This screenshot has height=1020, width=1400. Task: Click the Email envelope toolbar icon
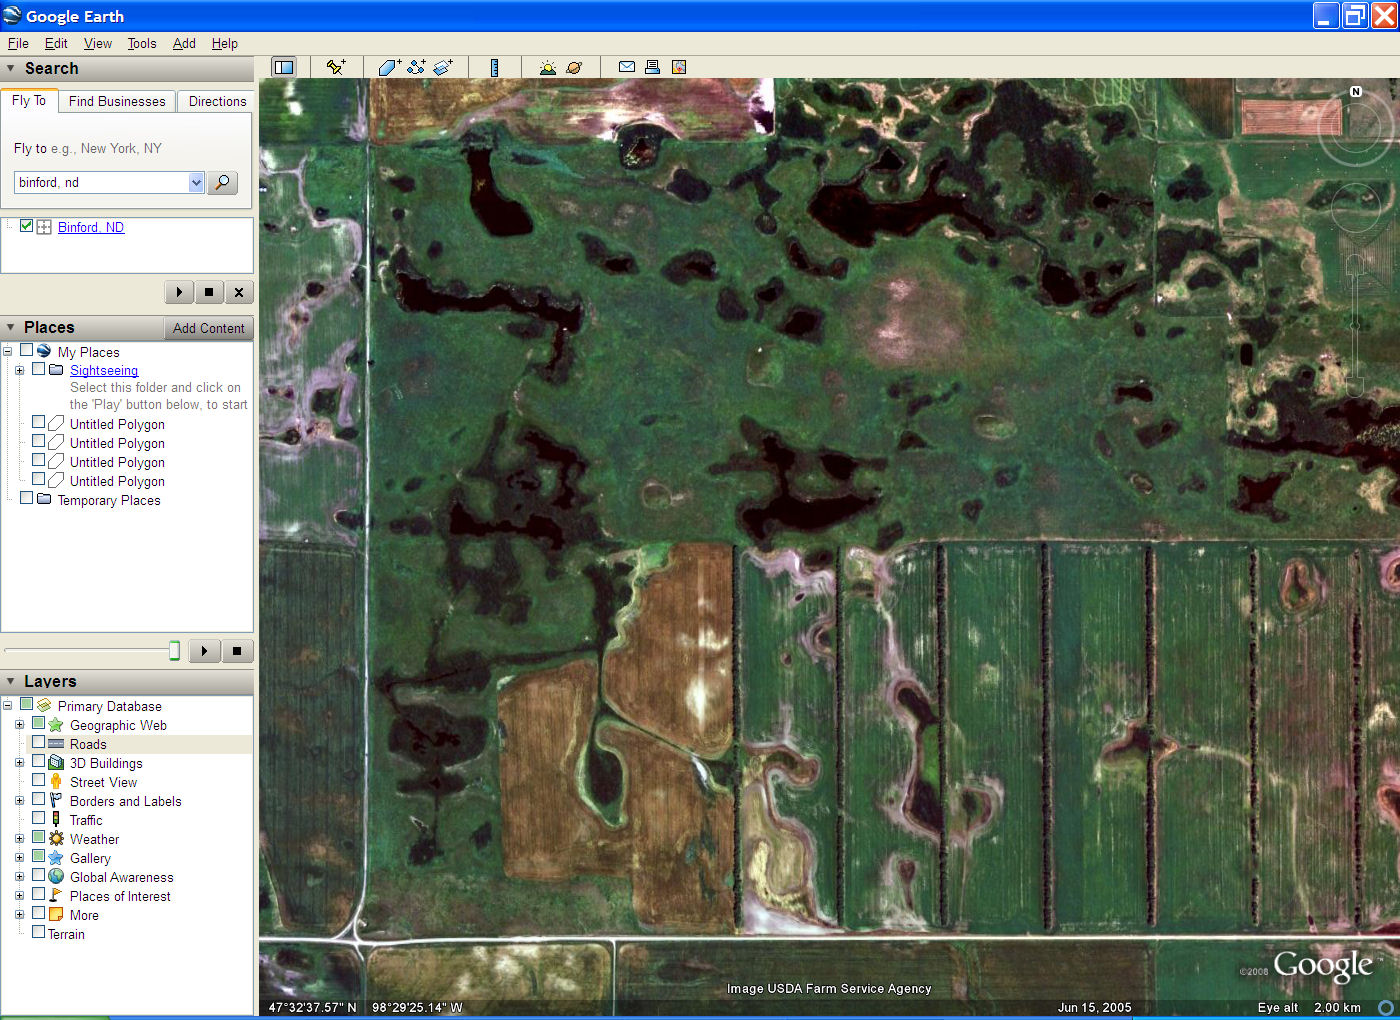(x=627, y=67)
